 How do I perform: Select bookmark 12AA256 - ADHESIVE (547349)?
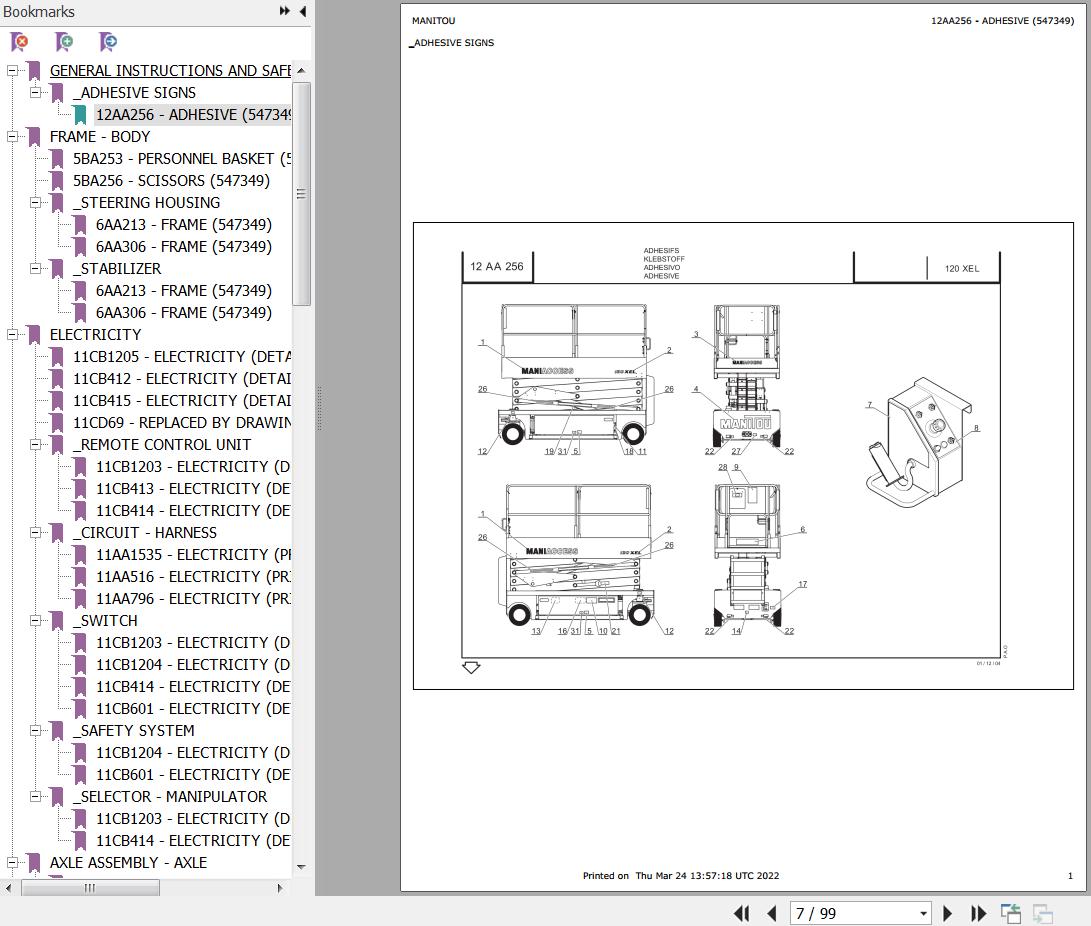coord(193,115)
